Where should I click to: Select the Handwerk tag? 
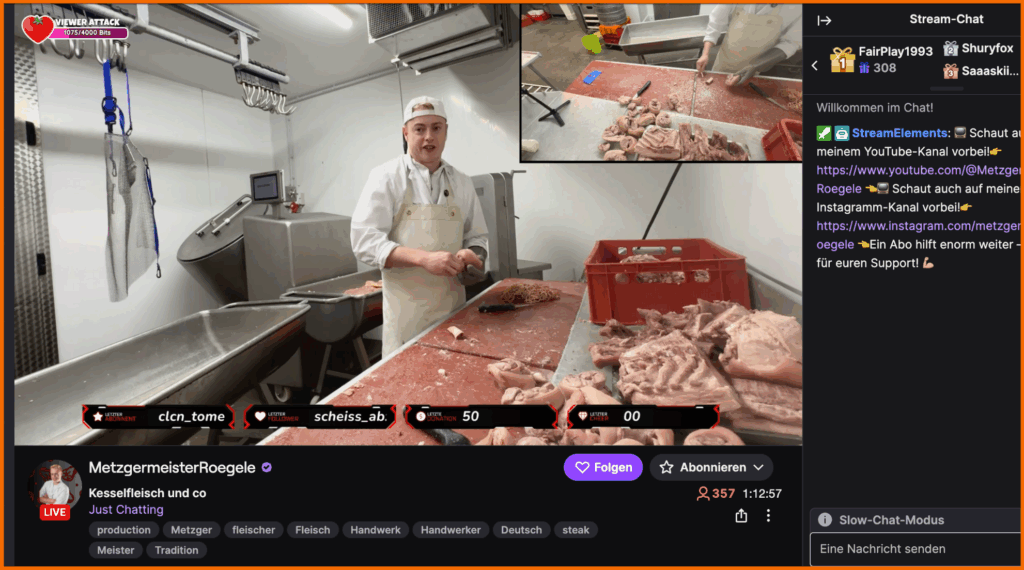[375, 530]
